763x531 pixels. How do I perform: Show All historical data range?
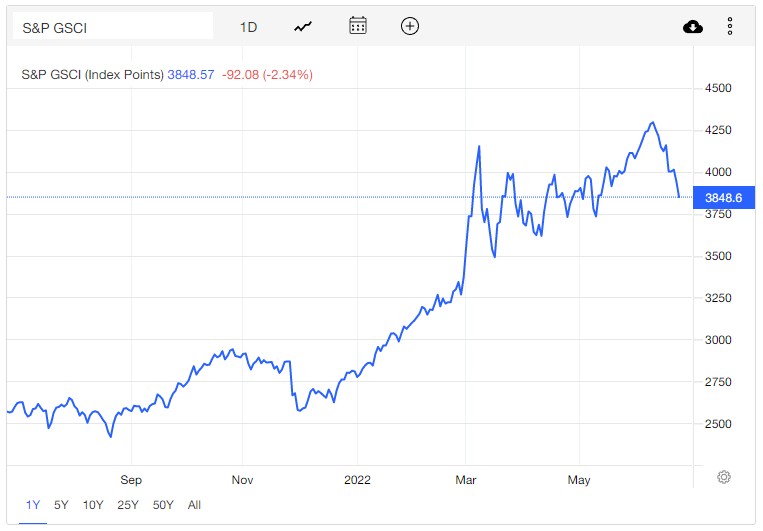(194, 505)
